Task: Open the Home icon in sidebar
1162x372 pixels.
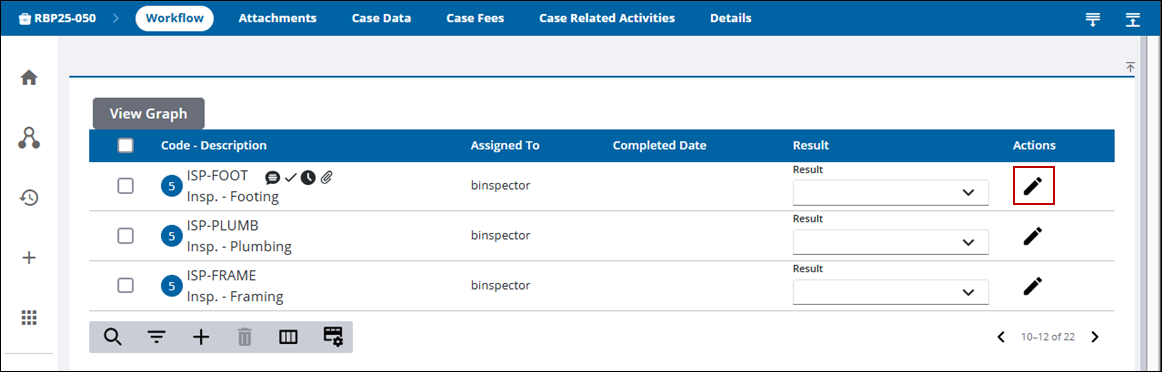Action: (28, 78)
